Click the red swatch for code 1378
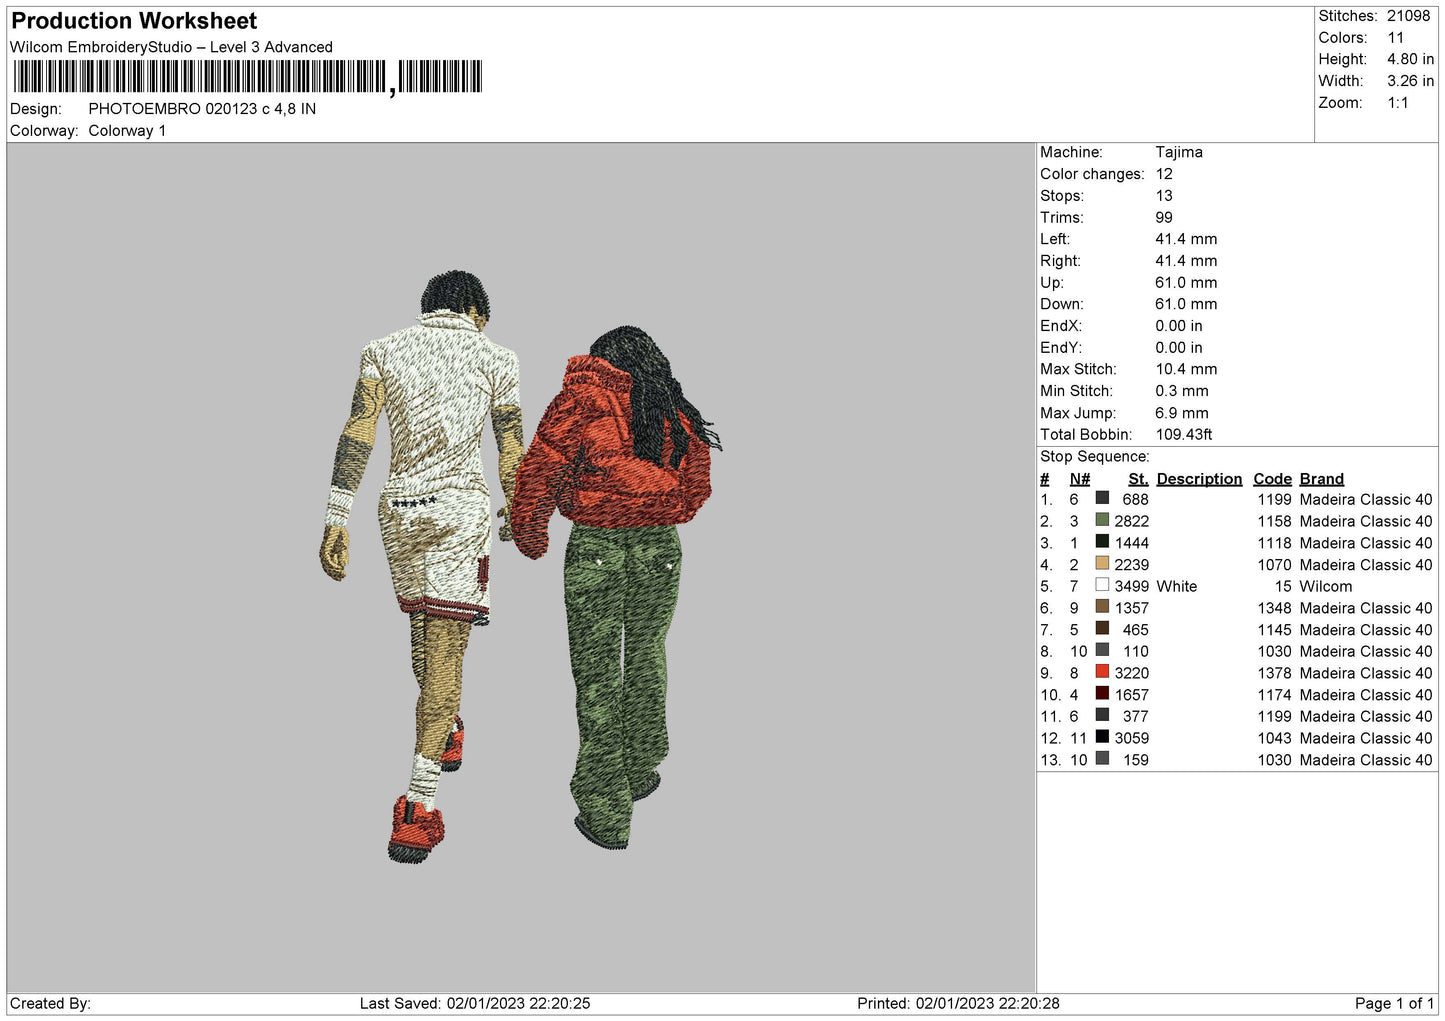The width and height of the screenshot is (1445, 1021). pos(1102,672)
